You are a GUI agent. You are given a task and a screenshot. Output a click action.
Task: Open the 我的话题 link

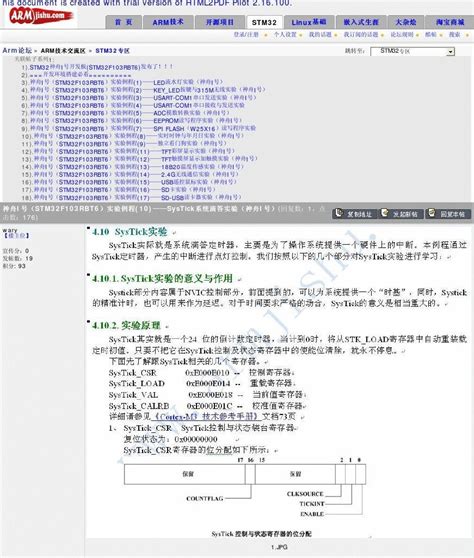(320, 35)
